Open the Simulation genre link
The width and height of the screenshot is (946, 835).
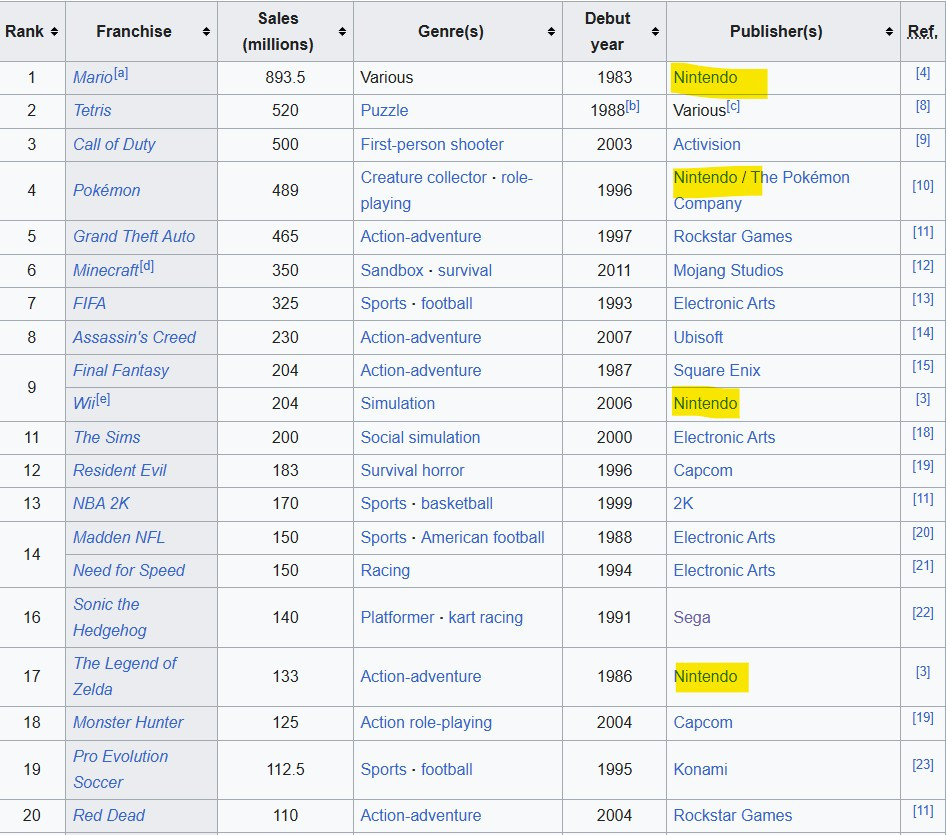[x=398, y=403]
